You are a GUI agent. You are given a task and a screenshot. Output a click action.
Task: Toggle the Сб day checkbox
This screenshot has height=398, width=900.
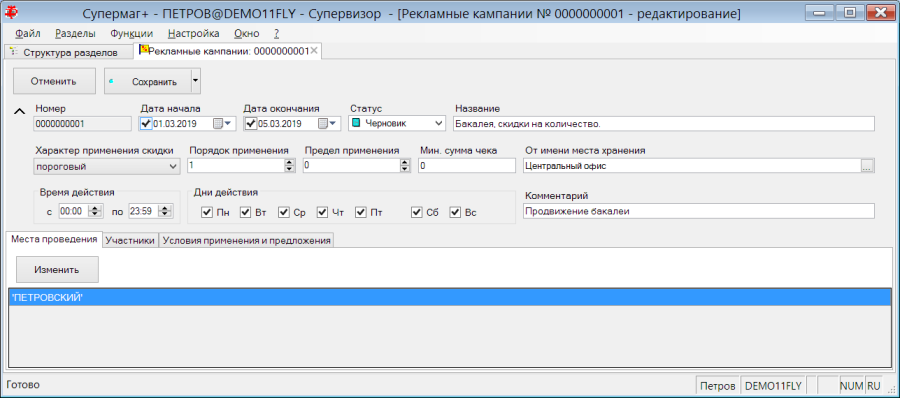(x=417, y=212)
